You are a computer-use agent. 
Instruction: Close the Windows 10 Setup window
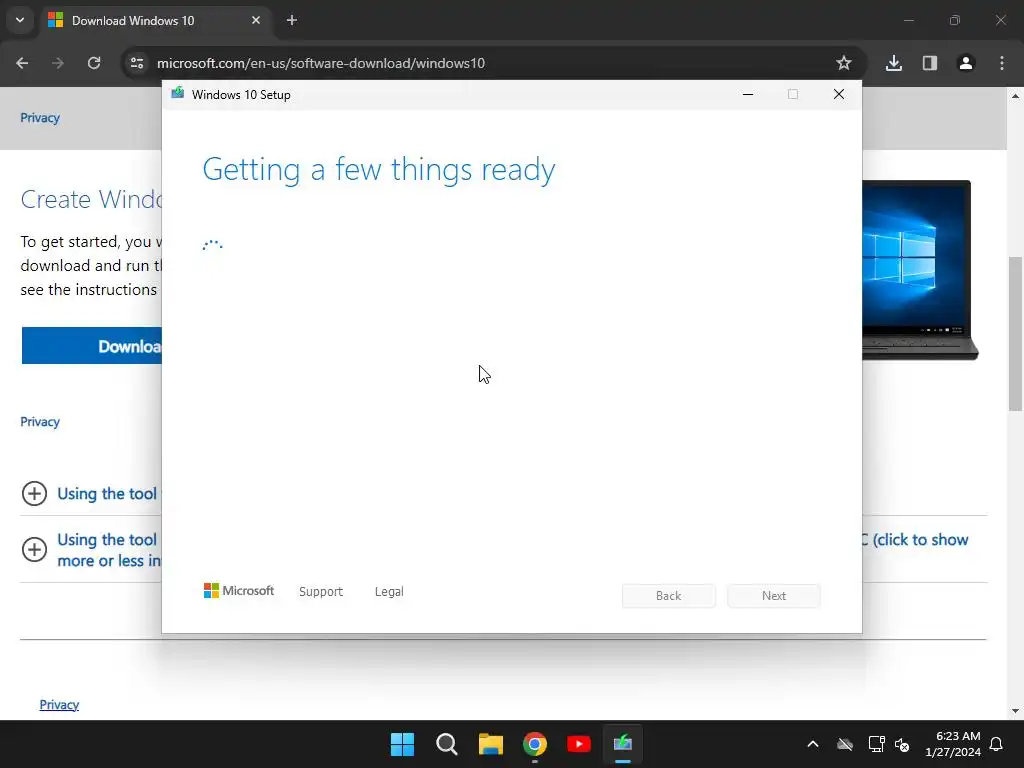[x=839, y=94]
